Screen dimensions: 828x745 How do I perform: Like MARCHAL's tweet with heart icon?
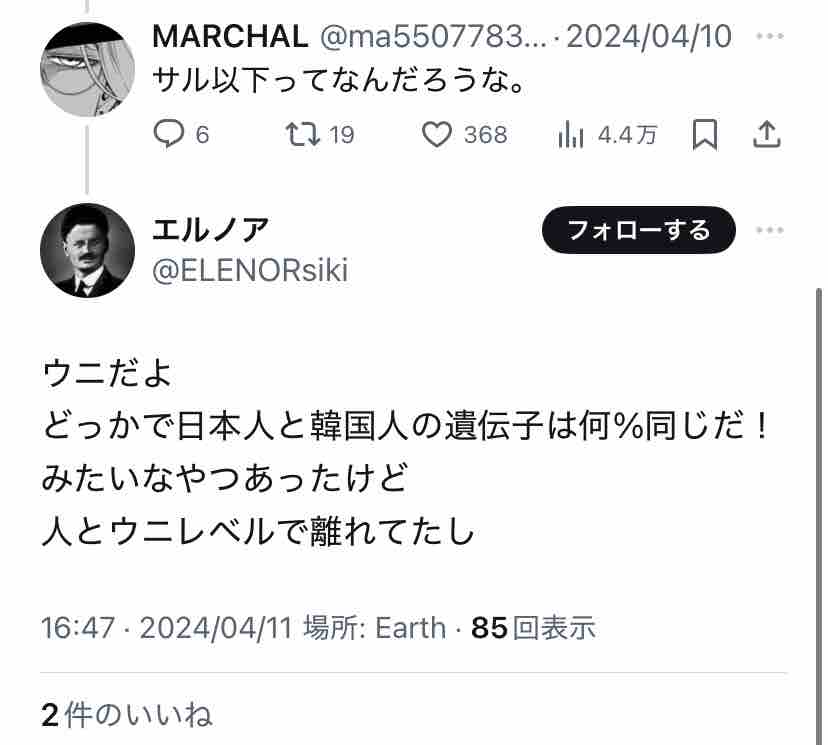[464, 134]
